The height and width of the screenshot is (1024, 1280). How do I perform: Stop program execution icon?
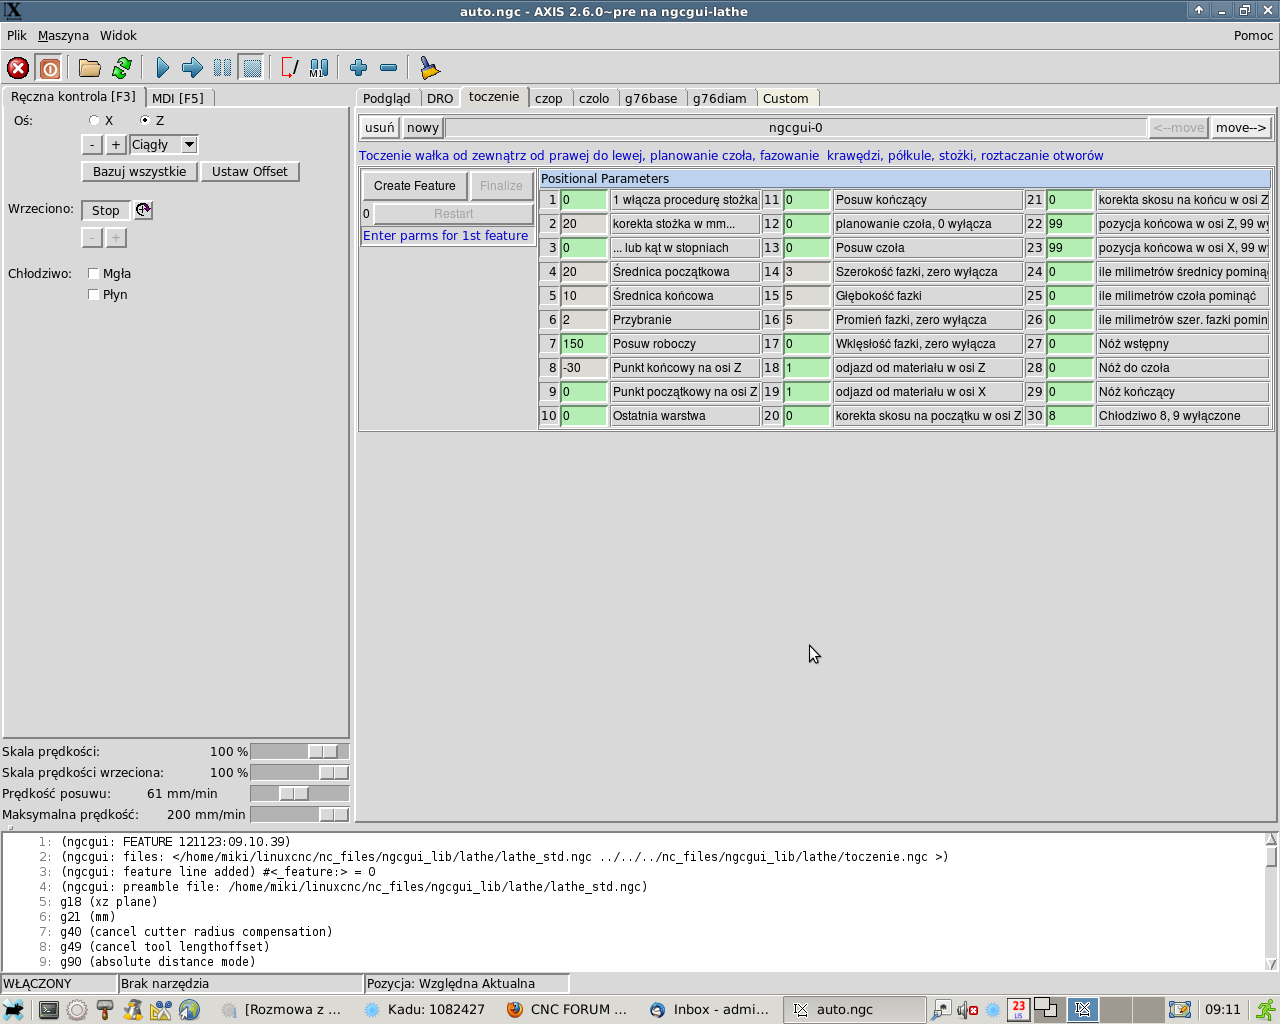click(252, 68)
